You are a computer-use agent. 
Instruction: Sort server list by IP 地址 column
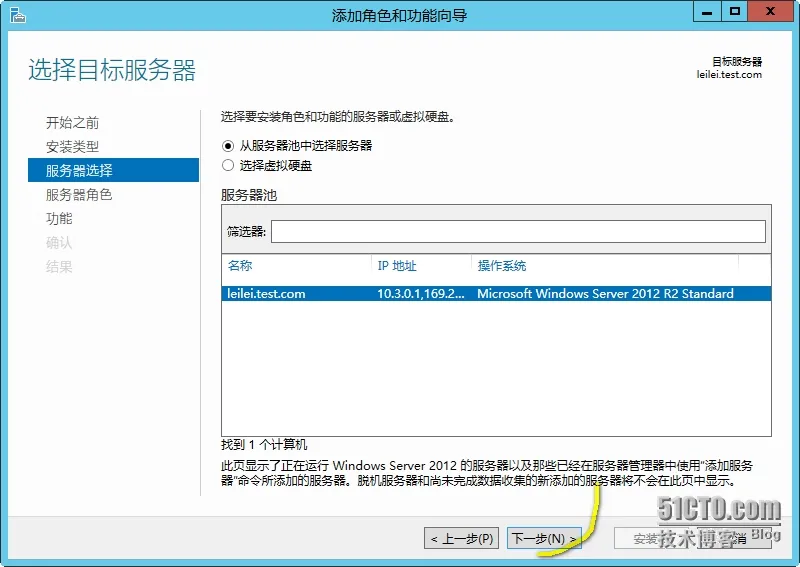396,266
